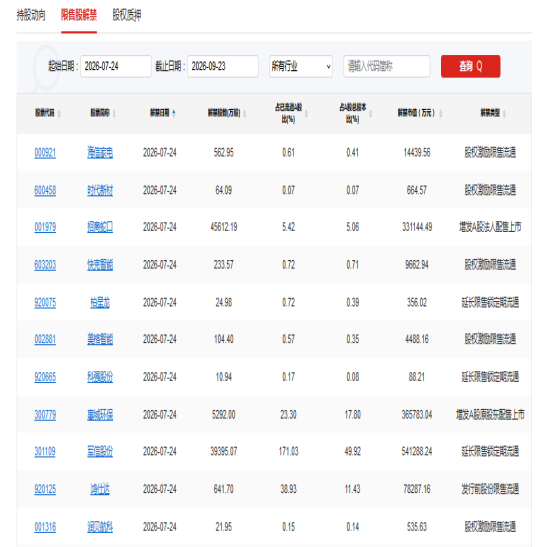This screenshot has height=547, width=548.
Task: Open the 惠城环保 stock name link
Action: coord(100,415)
